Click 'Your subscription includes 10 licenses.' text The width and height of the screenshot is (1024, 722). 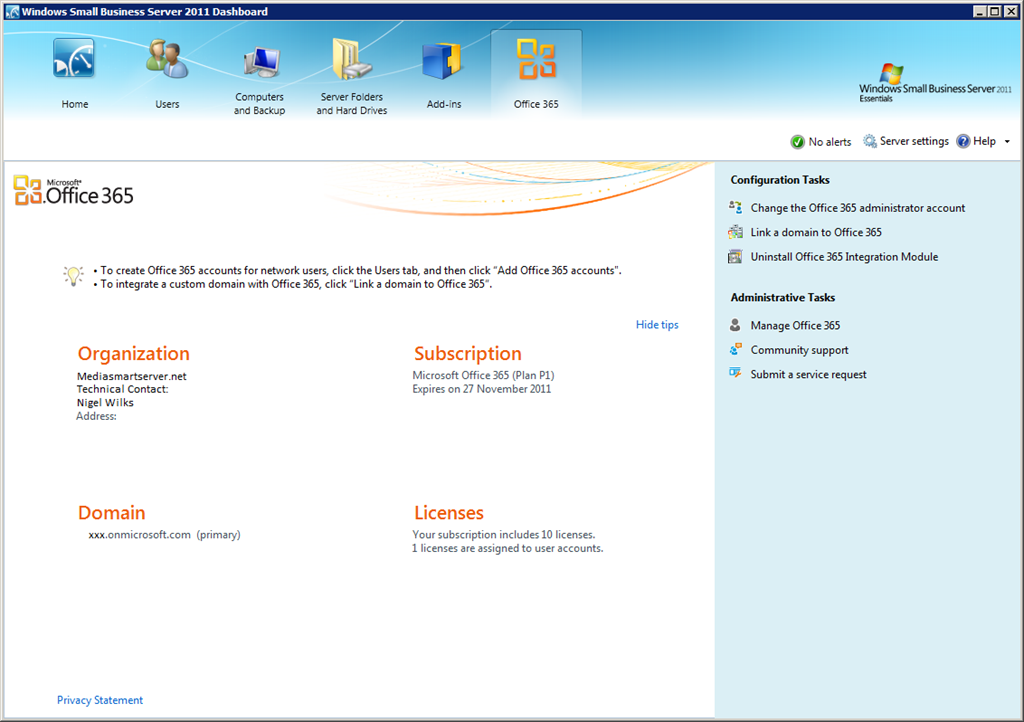click(x=504, y=535)
